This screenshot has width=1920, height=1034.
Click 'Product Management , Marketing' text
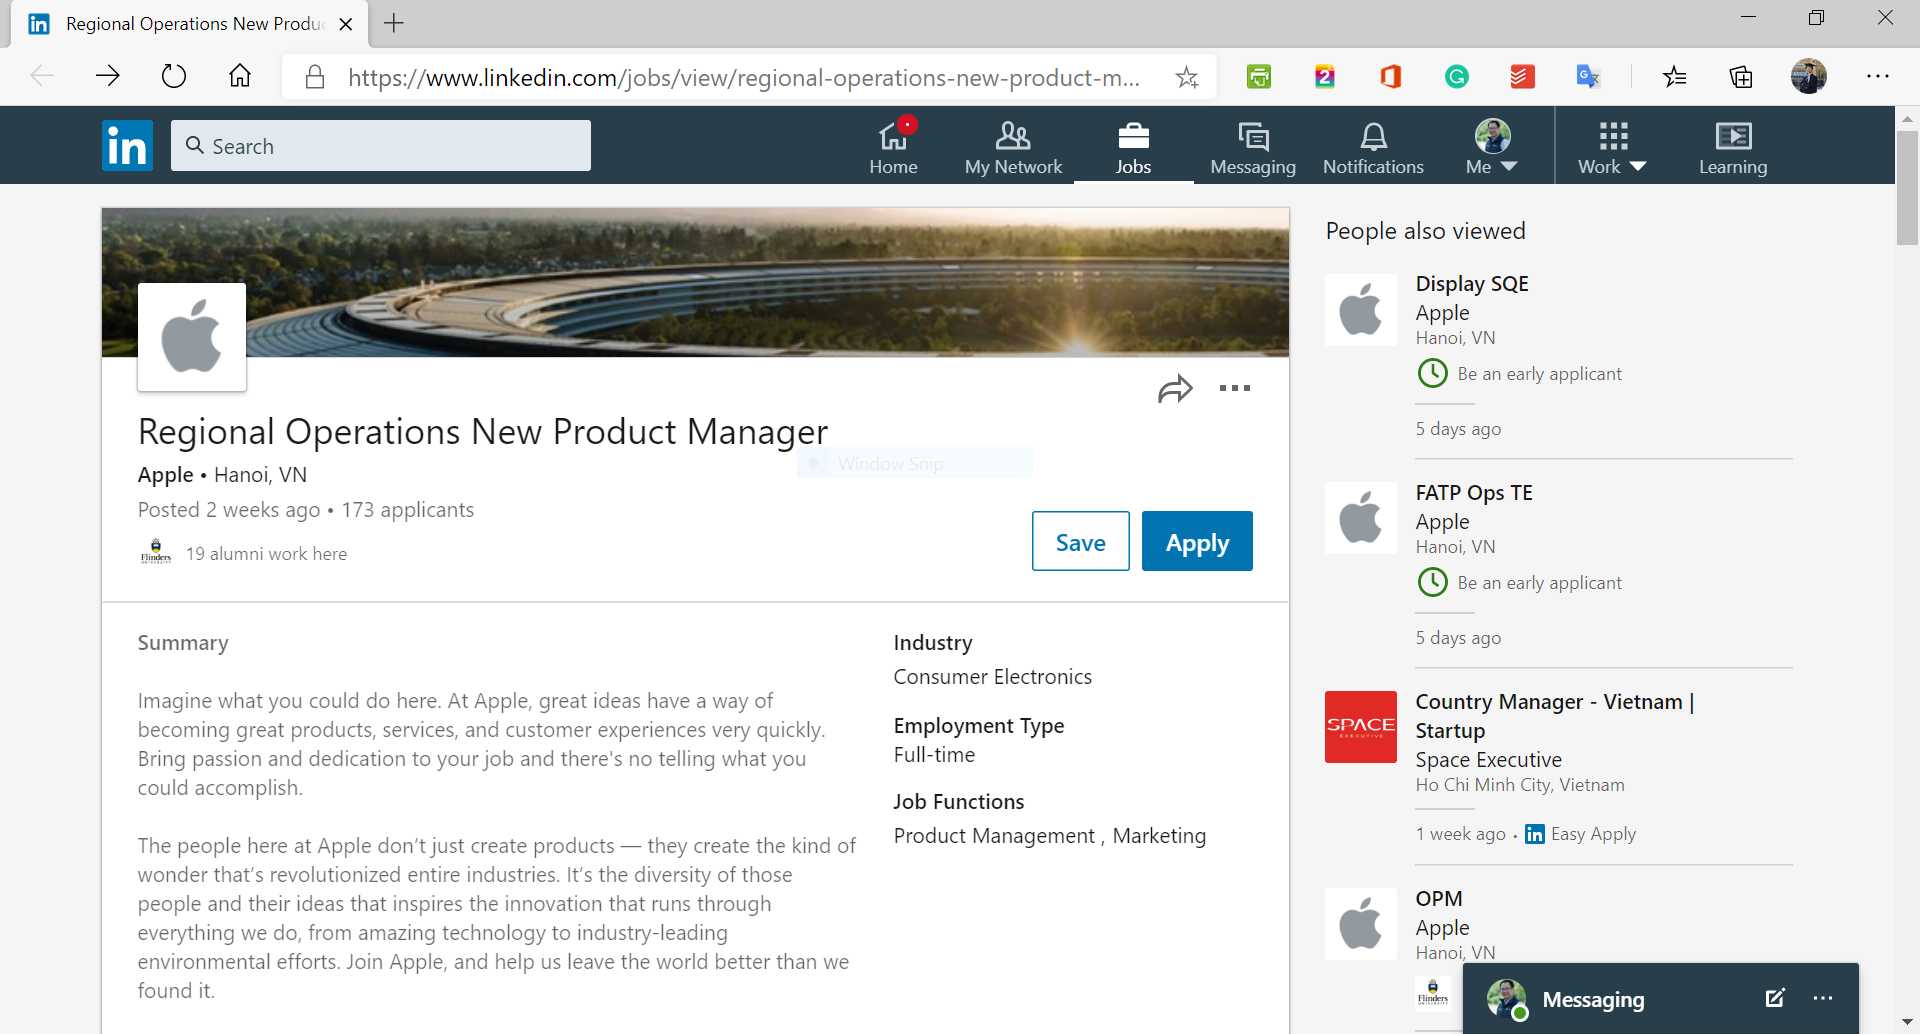1050,836
